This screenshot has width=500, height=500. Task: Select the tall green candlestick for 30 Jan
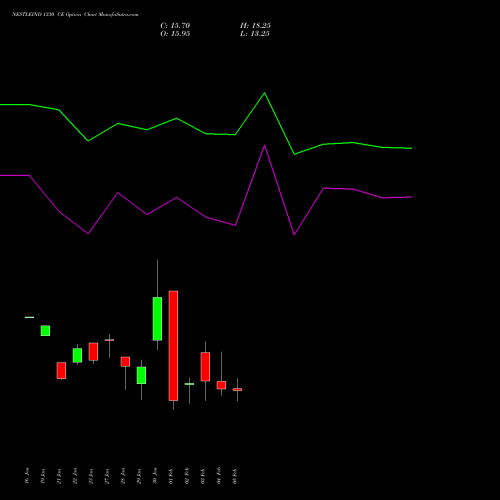pos(157,319)
